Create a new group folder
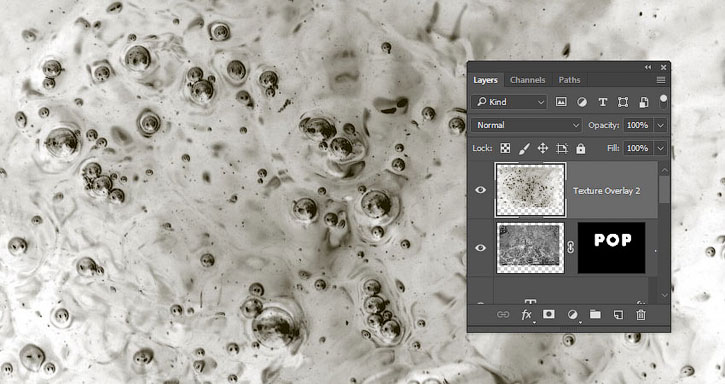Screen dimensions: 725x384 595,314
